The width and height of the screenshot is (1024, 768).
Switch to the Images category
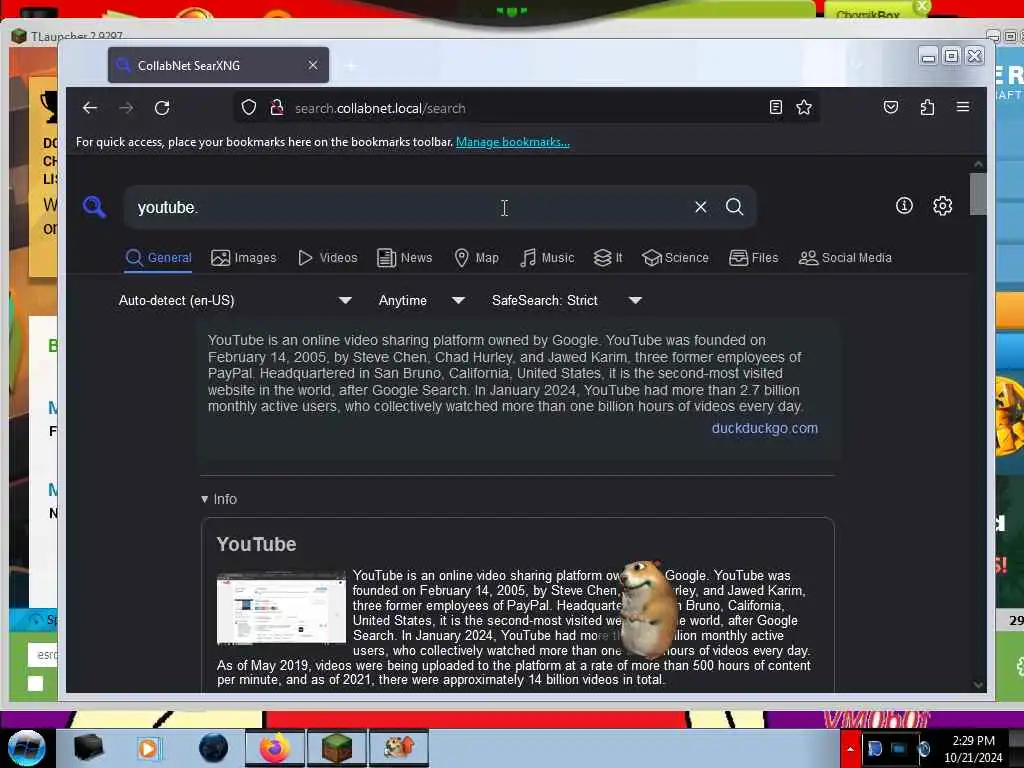point(244,257)
